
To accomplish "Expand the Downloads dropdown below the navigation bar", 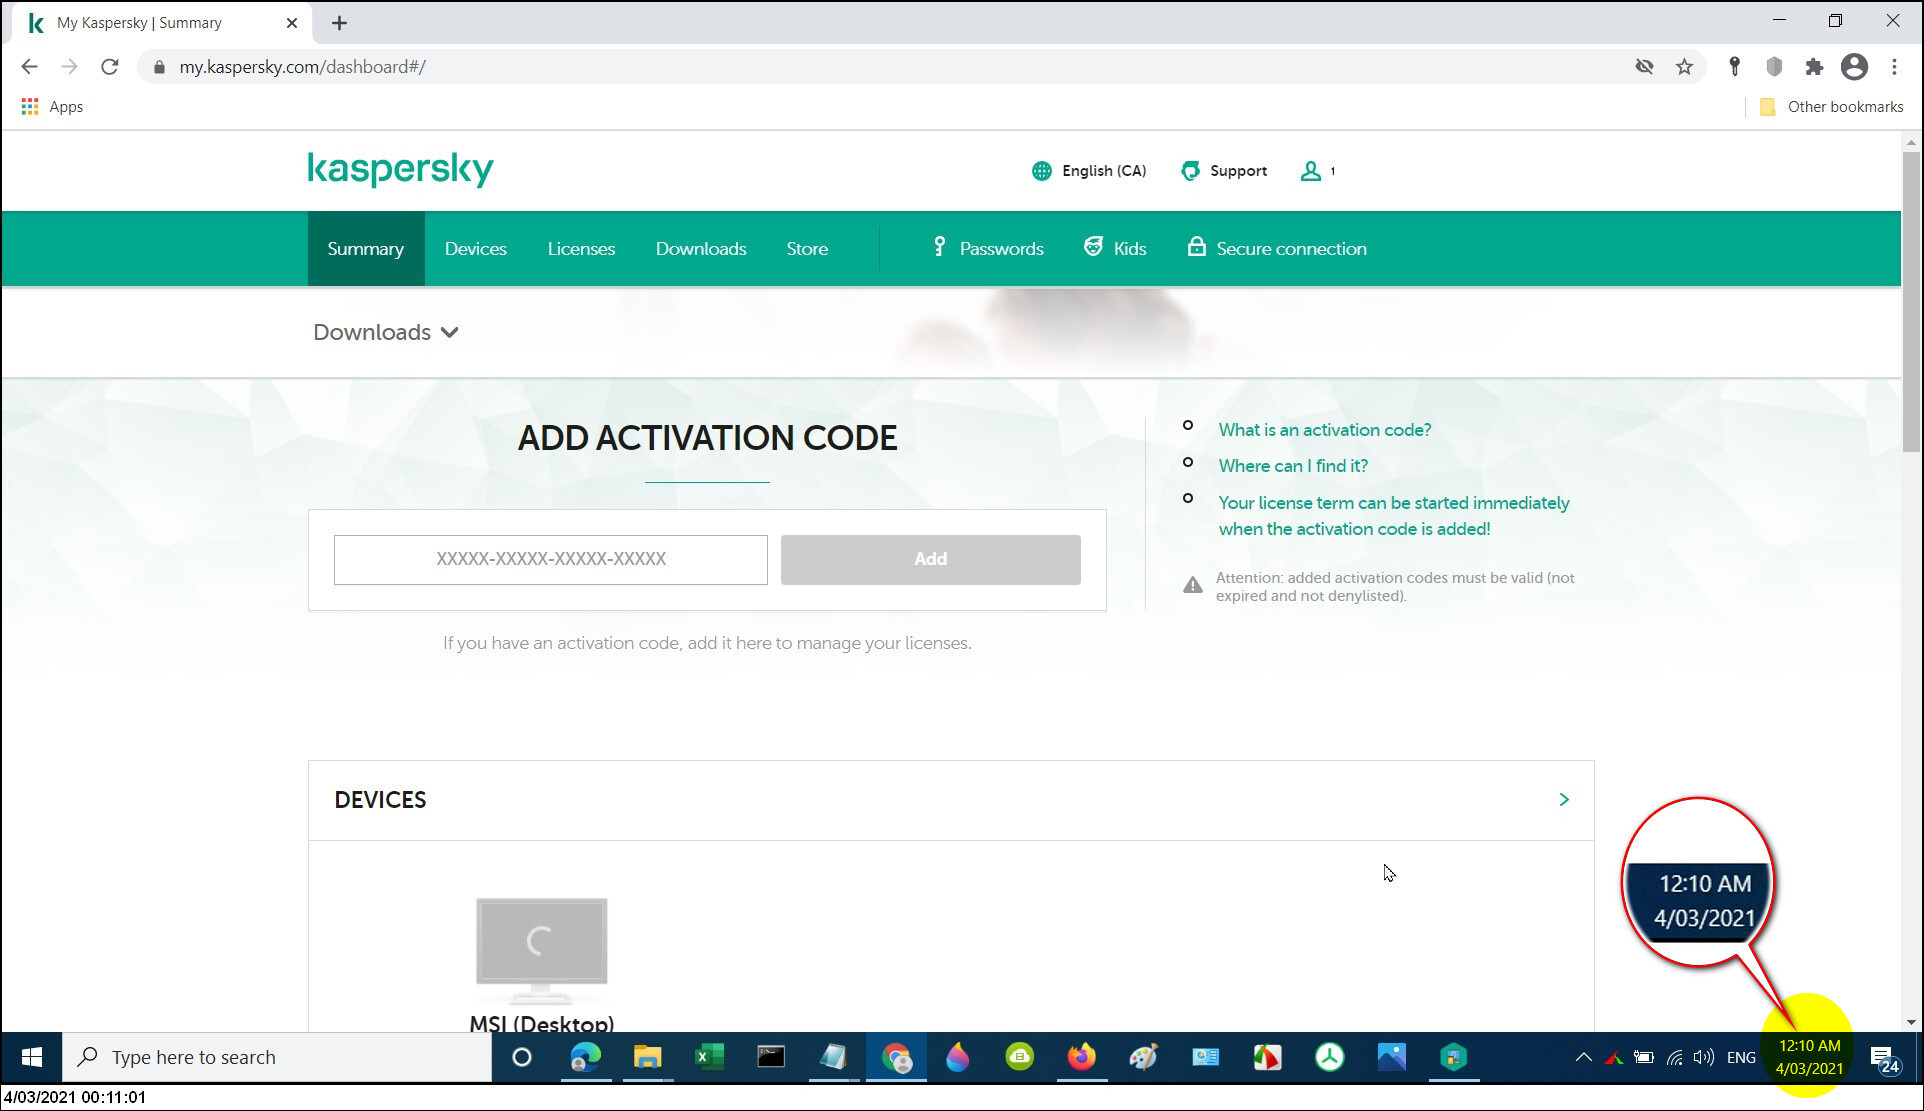I will (386, 332).
